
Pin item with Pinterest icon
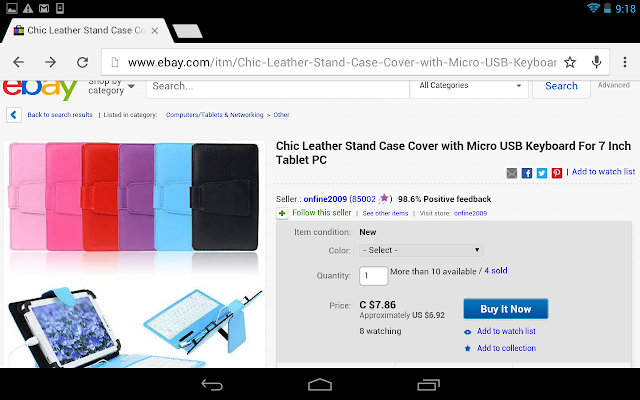pyautogui.click(x=557, y=173)
